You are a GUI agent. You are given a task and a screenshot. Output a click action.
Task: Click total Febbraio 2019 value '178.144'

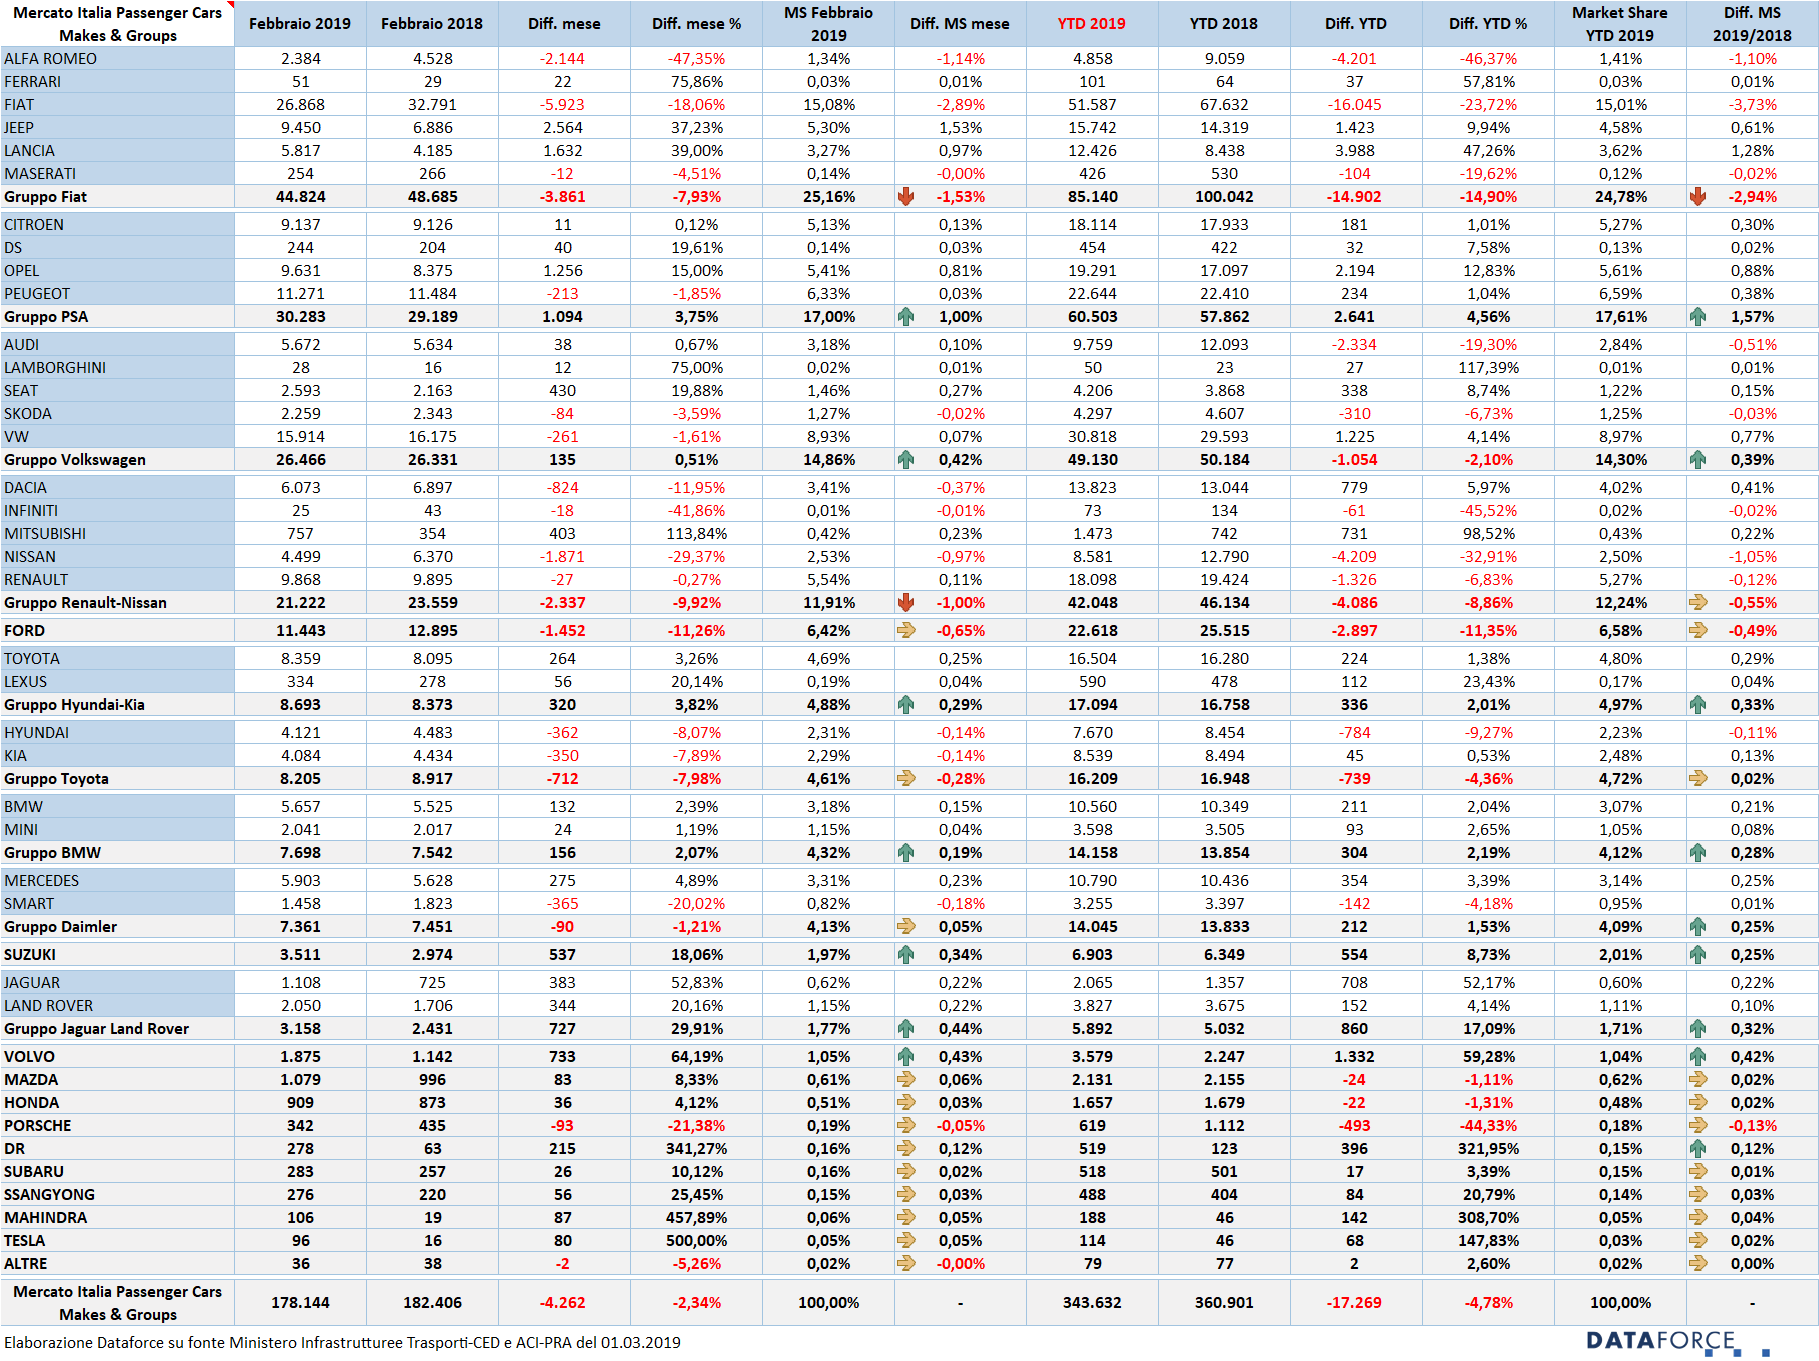[300, 1303]
